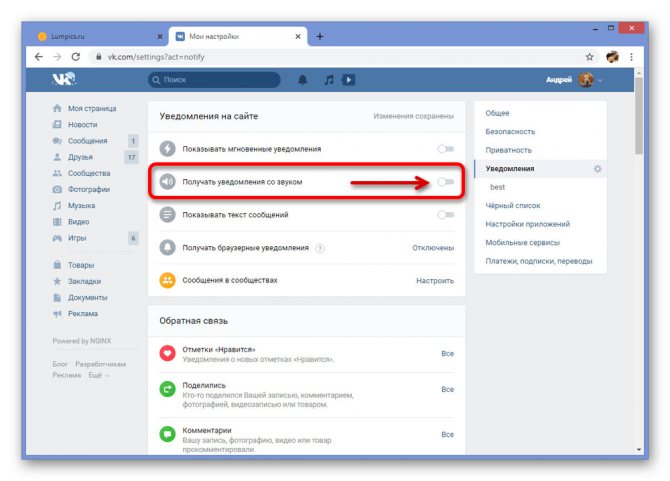Click Настроить for Сообщения в сообществах
The image size is (670, 481).
coord(435,281)
